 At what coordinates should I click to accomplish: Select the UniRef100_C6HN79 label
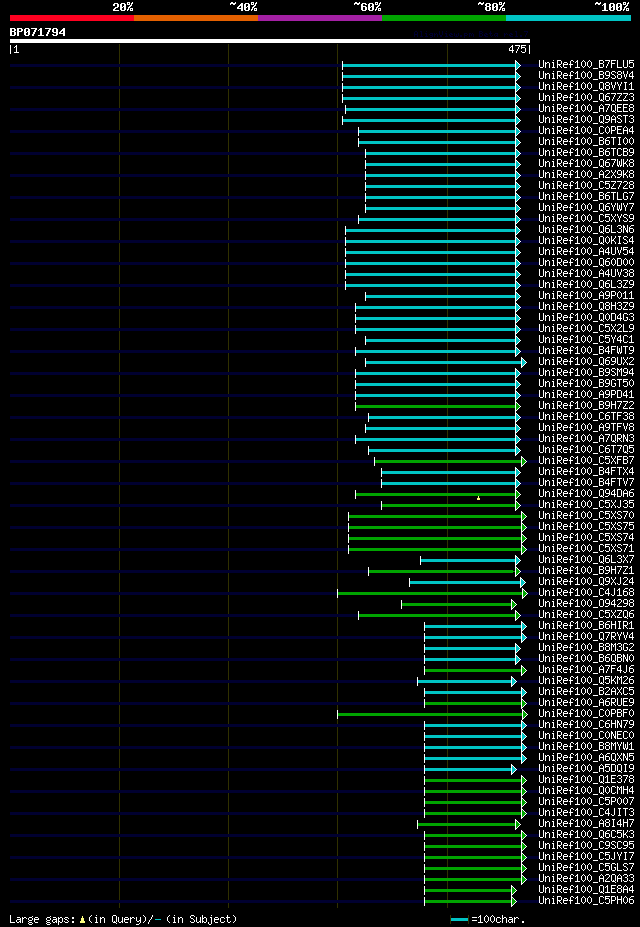pyautogui.click(x=586, y=725)
